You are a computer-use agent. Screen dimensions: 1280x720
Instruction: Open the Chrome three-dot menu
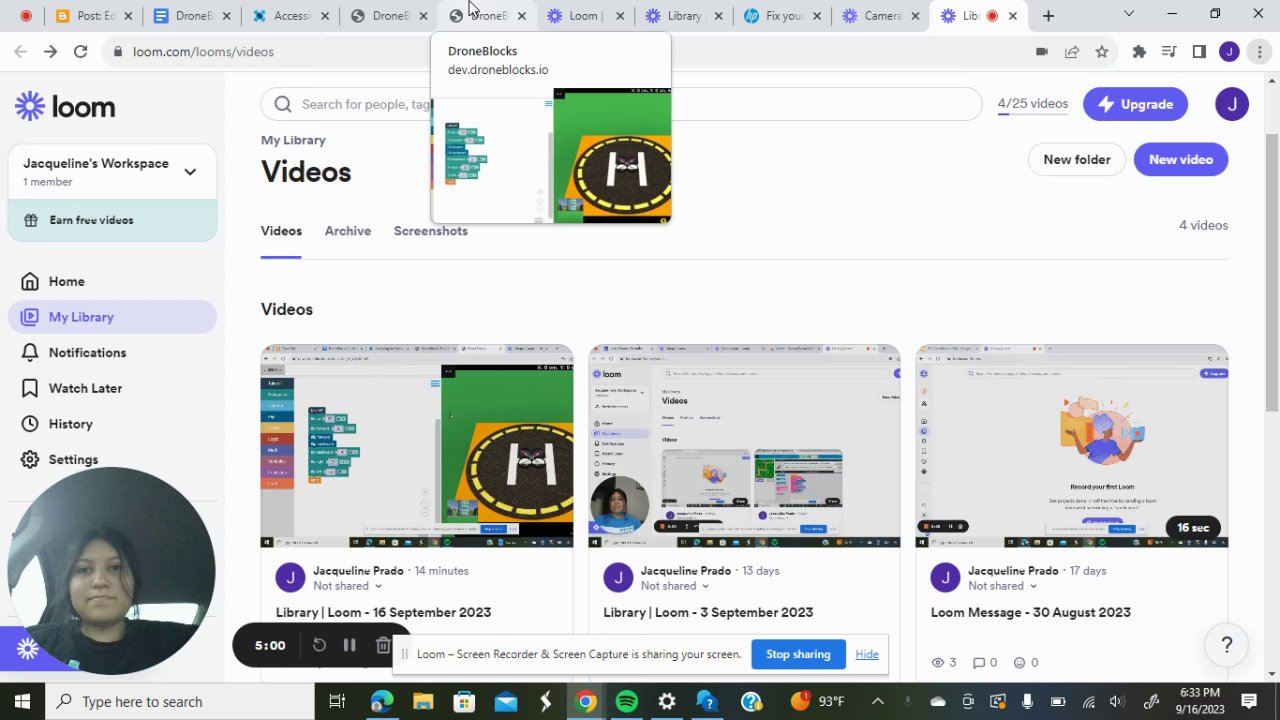point(1259,51)
